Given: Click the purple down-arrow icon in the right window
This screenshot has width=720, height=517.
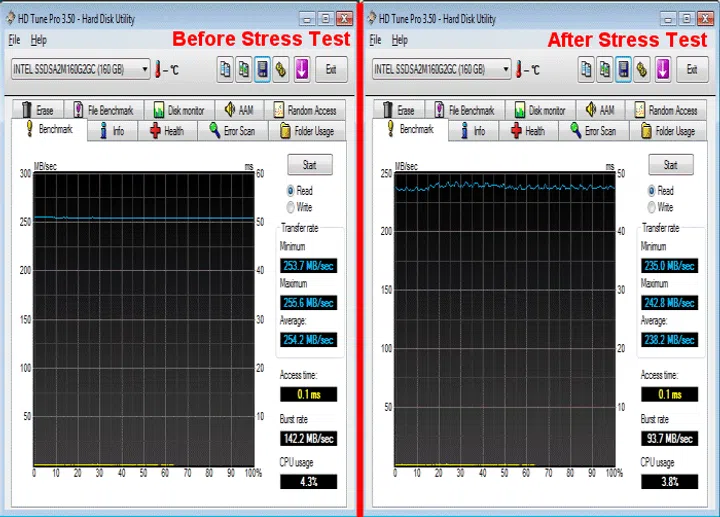Looking at the screenshot, I should click(662, 69).
